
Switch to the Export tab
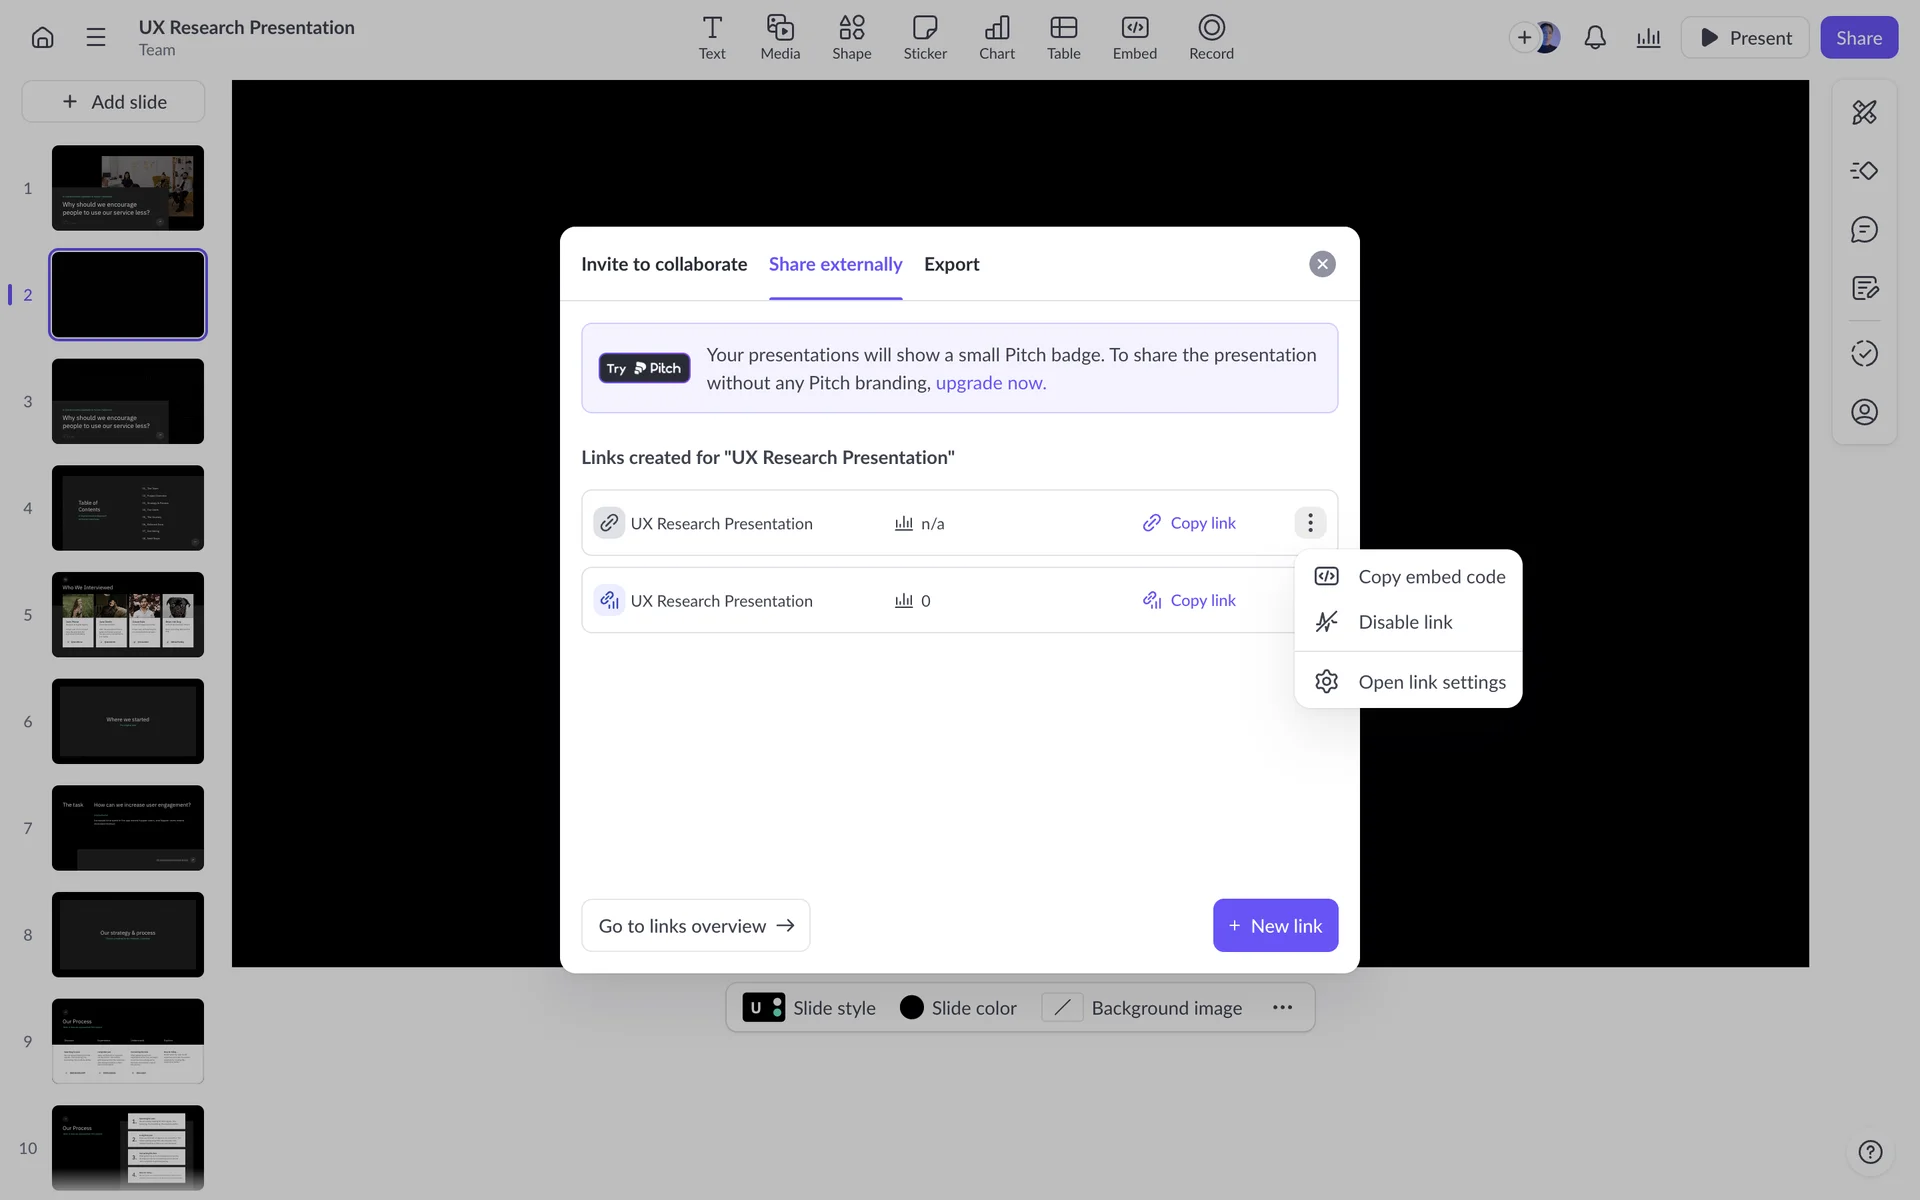[951, 264]
